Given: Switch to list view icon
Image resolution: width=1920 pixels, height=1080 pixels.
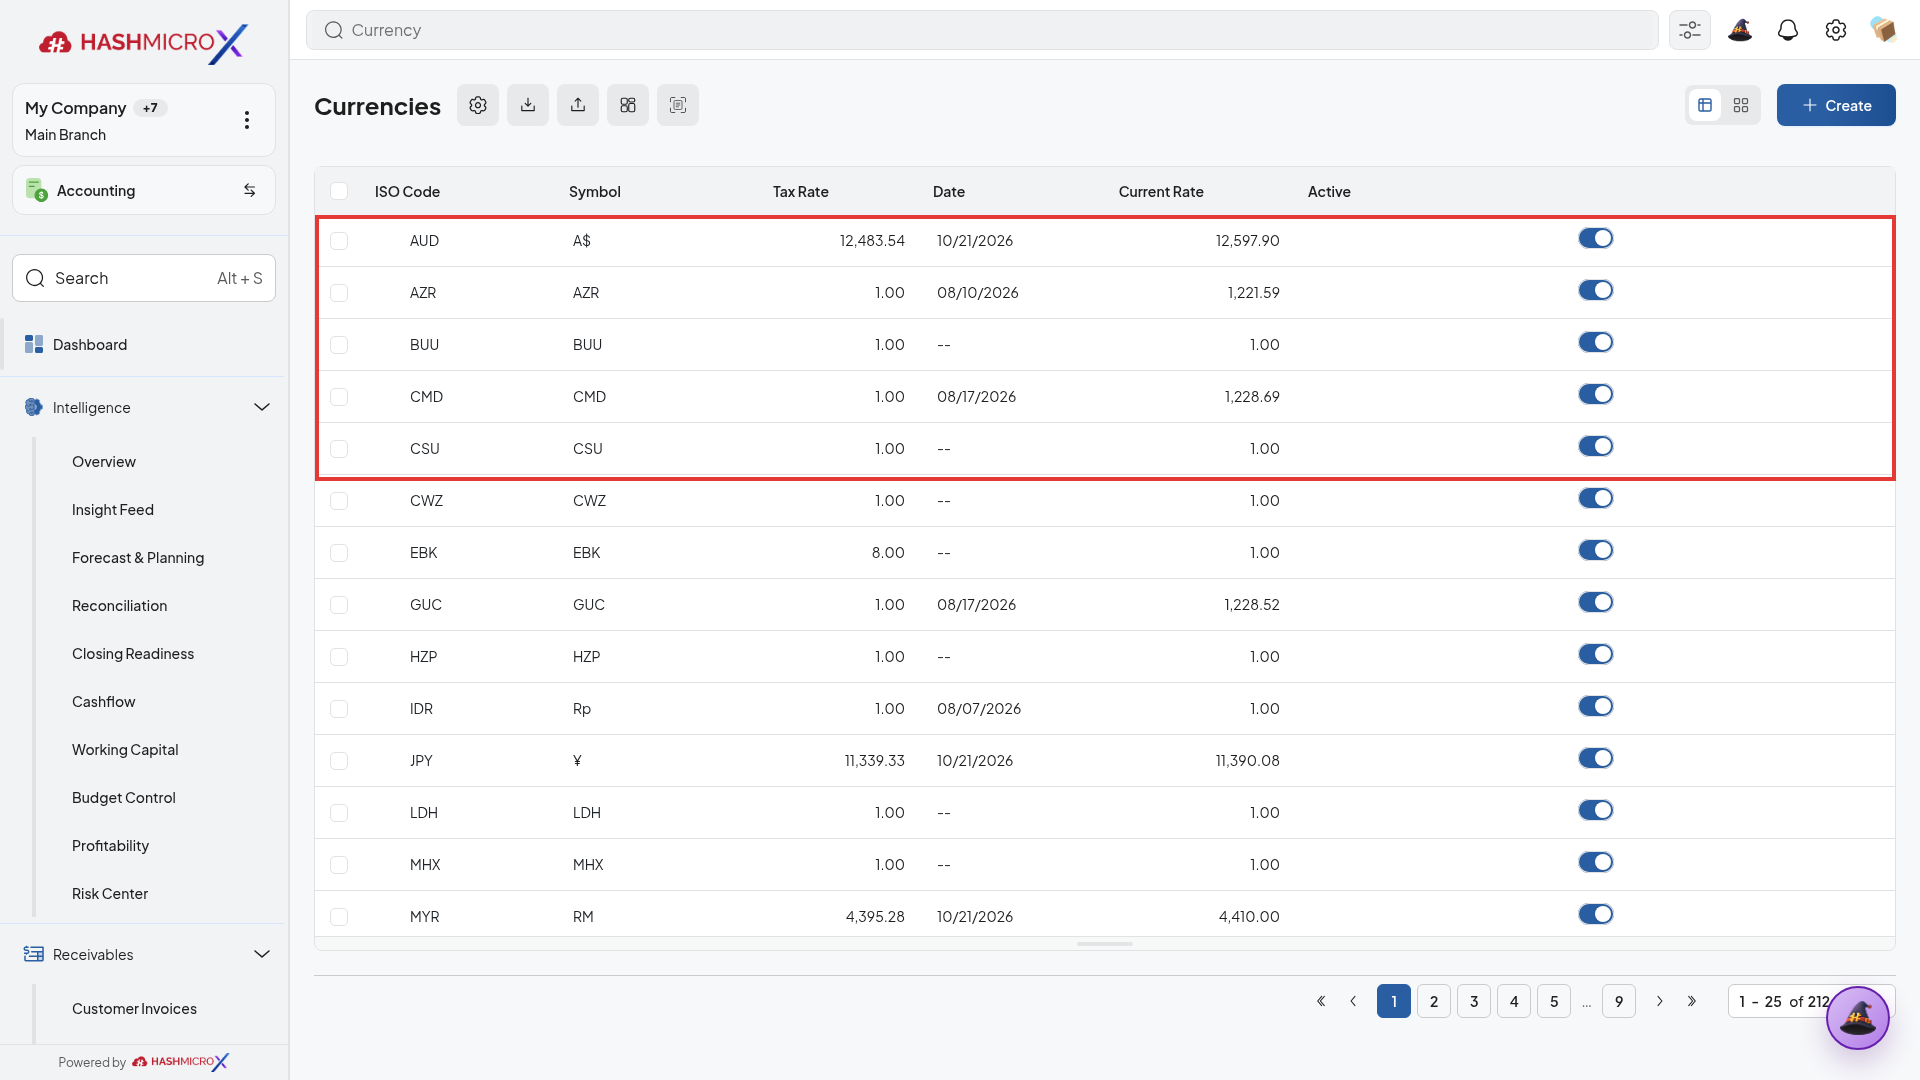Looking at the screenshot, I should (1705, 105).
